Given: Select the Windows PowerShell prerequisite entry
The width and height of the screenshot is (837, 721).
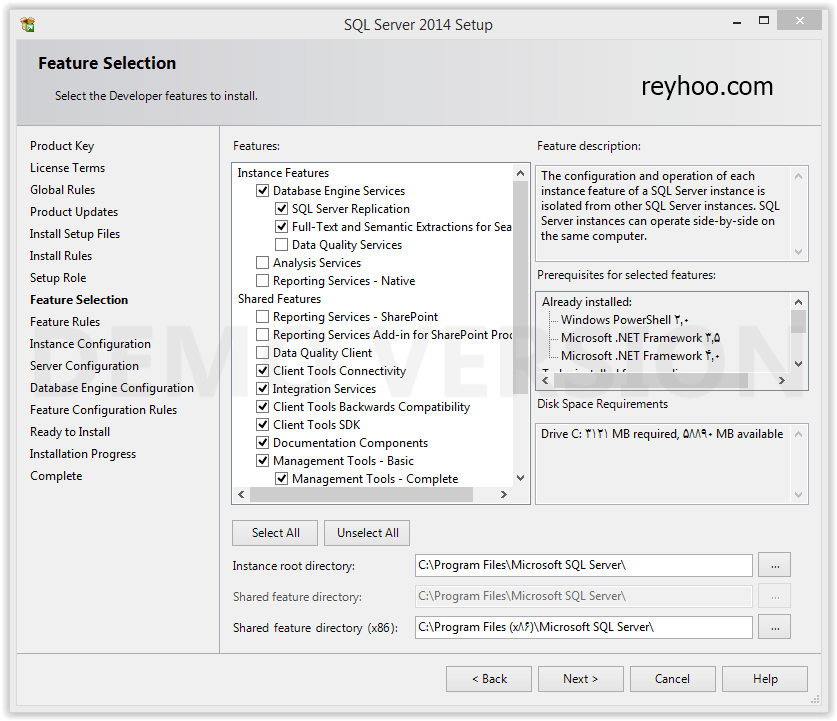Looking at the screenshot, I should click(625, 320).
